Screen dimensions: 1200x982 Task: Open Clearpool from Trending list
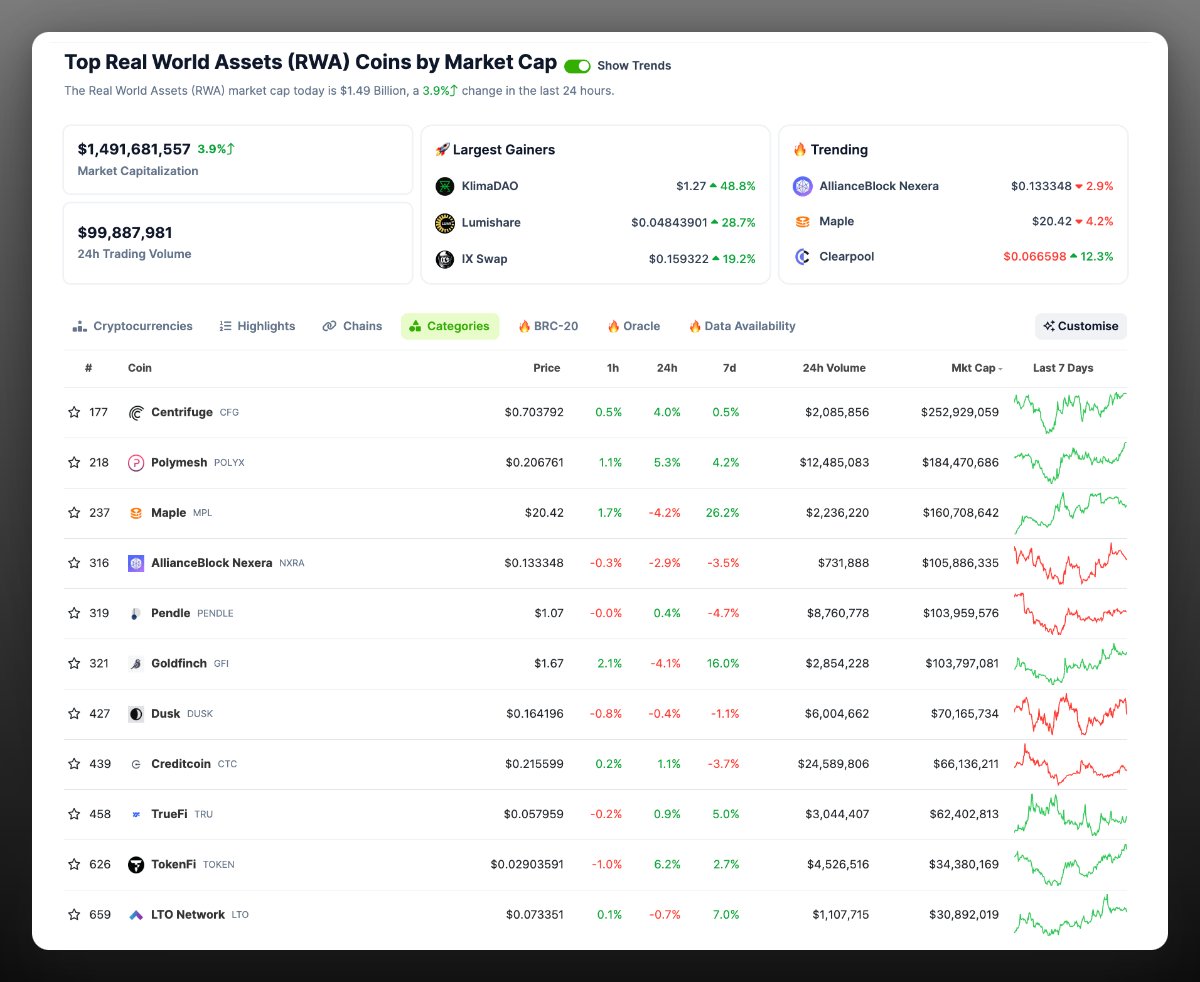click(x=847, y=257)
